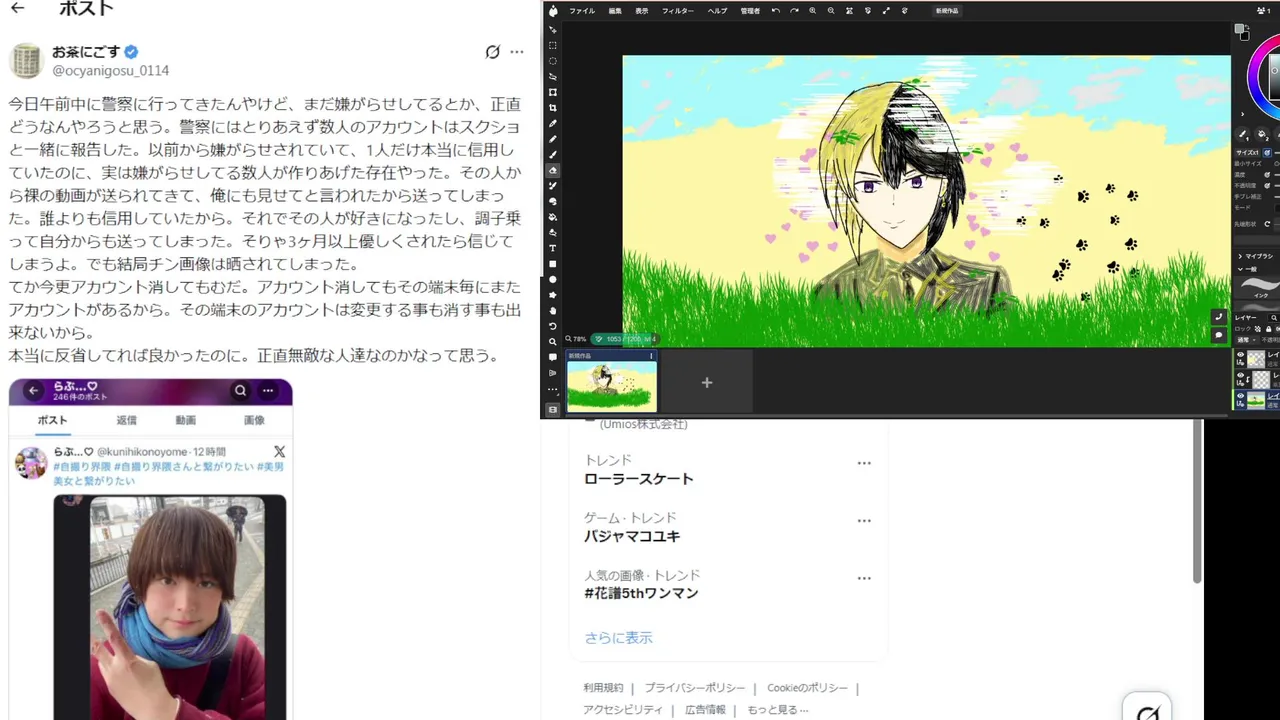1280x720 pixels.
Task: Open the 利用規約 footer link
Action: tap(603, 688)
